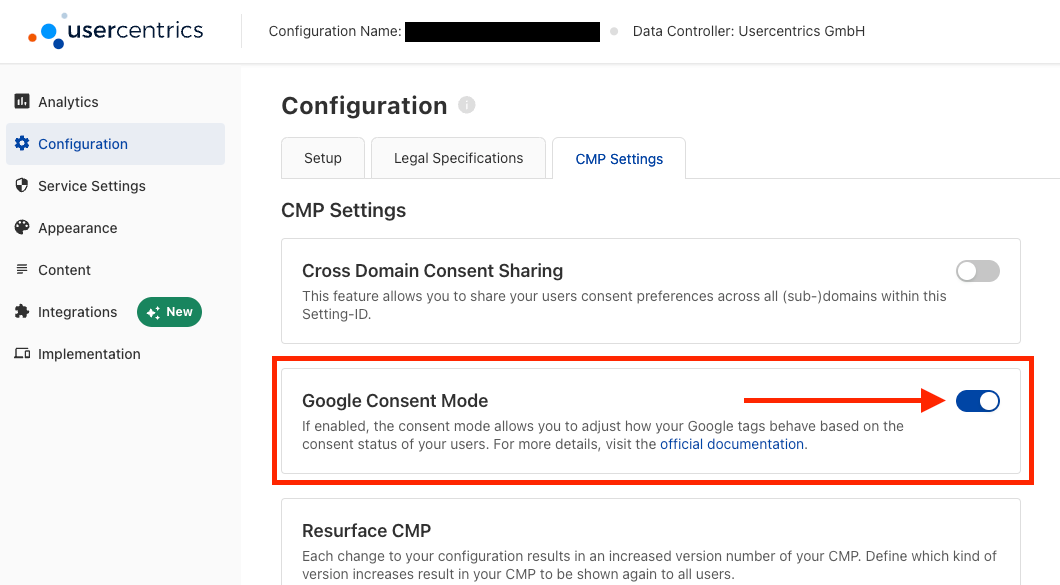
Task: Switch to the Setup tab
Action: click(322, 158)
